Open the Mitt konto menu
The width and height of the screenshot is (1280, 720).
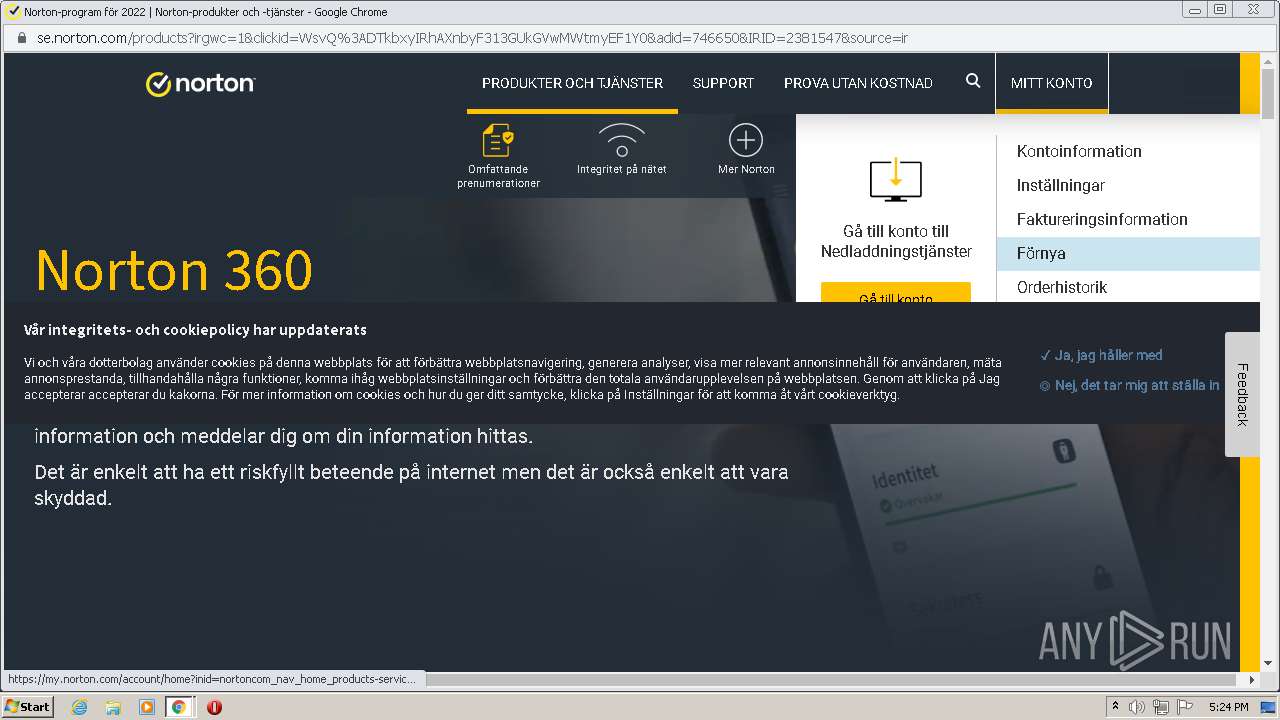[1051, 83]
